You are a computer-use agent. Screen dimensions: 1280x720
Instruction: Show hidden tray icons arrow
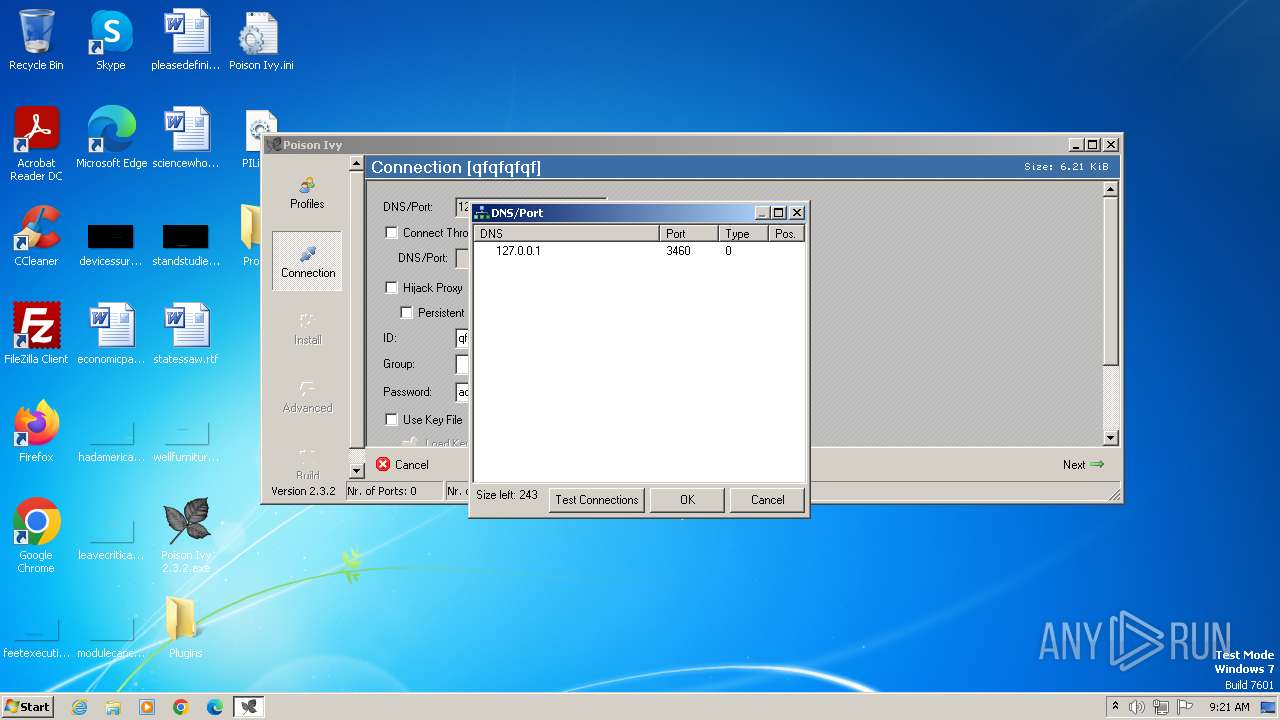[x=1115, y=707]
